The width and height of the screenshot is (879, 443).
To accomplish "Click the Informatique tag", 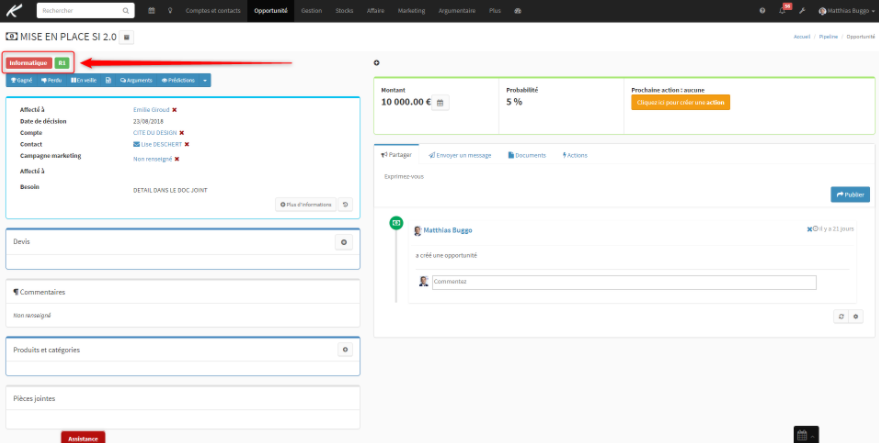I will tap(28, 63).
